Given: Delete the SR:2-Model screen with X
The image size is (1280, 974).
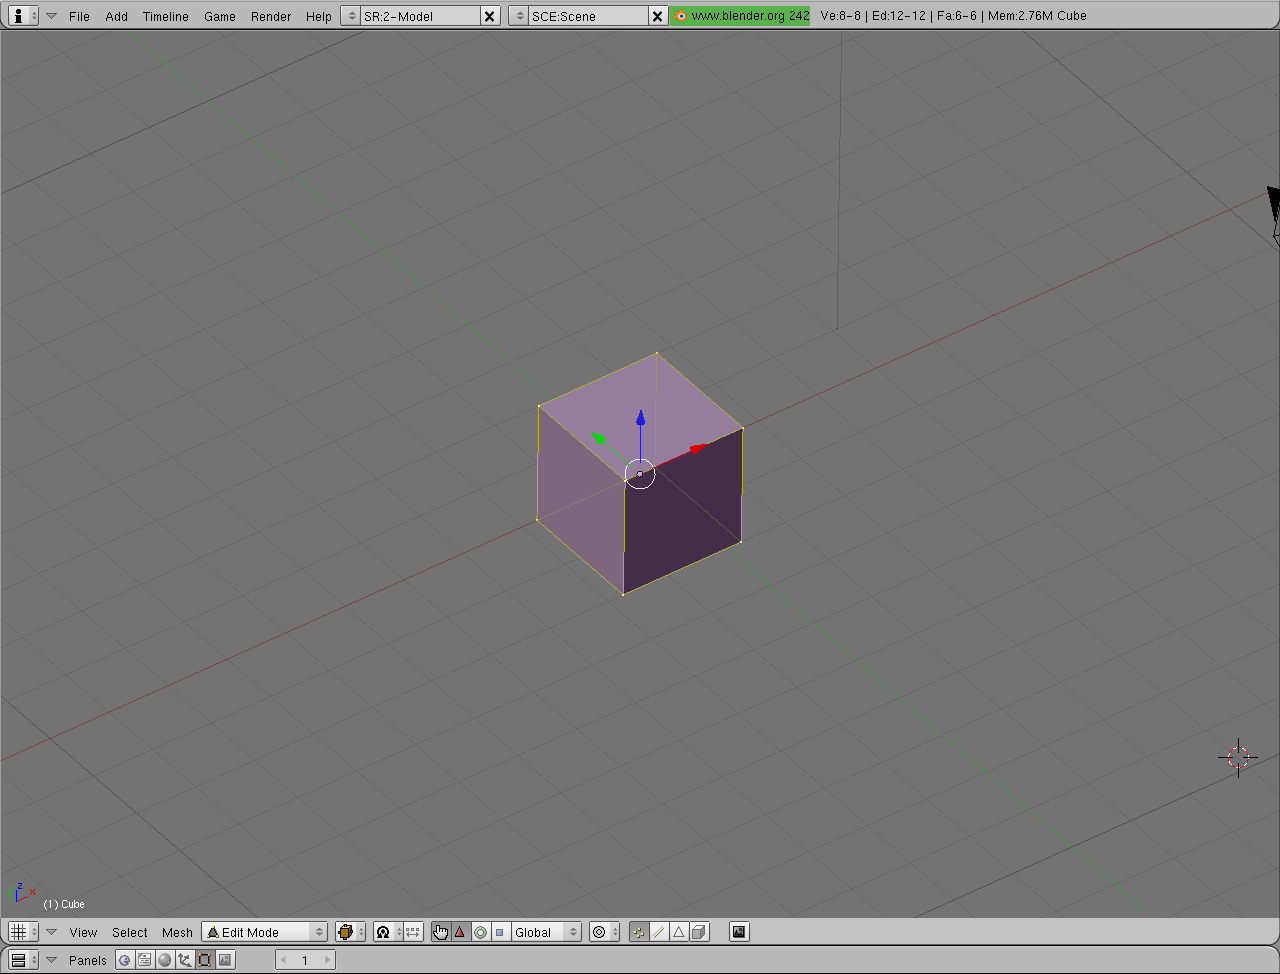Looking at the screenshot, I should pyautogui.click(x=489, y=16).
